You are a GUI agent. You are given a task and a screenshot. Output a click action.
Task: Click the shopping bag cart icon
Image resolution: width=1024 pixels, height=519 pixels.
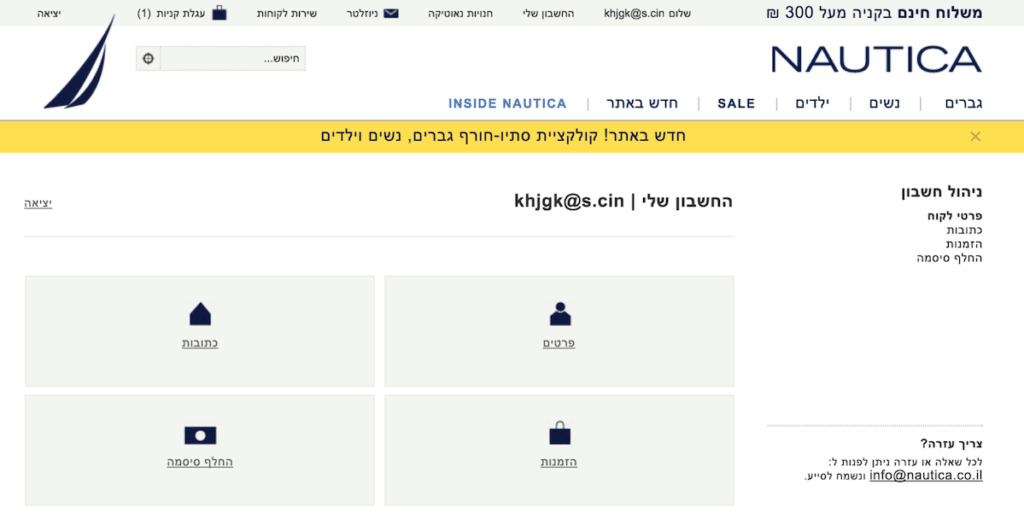coord(219,12)
